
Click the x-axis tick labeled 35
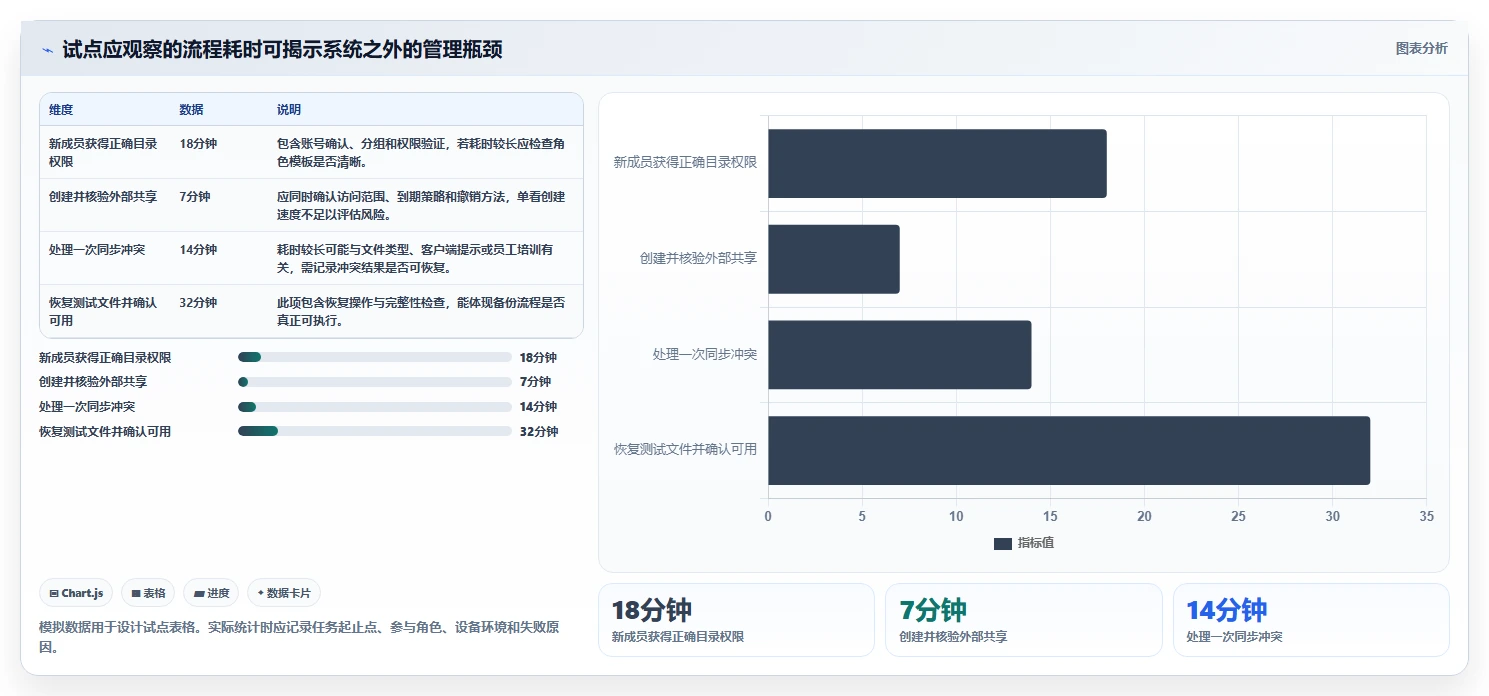click(x=1426, y=516)
